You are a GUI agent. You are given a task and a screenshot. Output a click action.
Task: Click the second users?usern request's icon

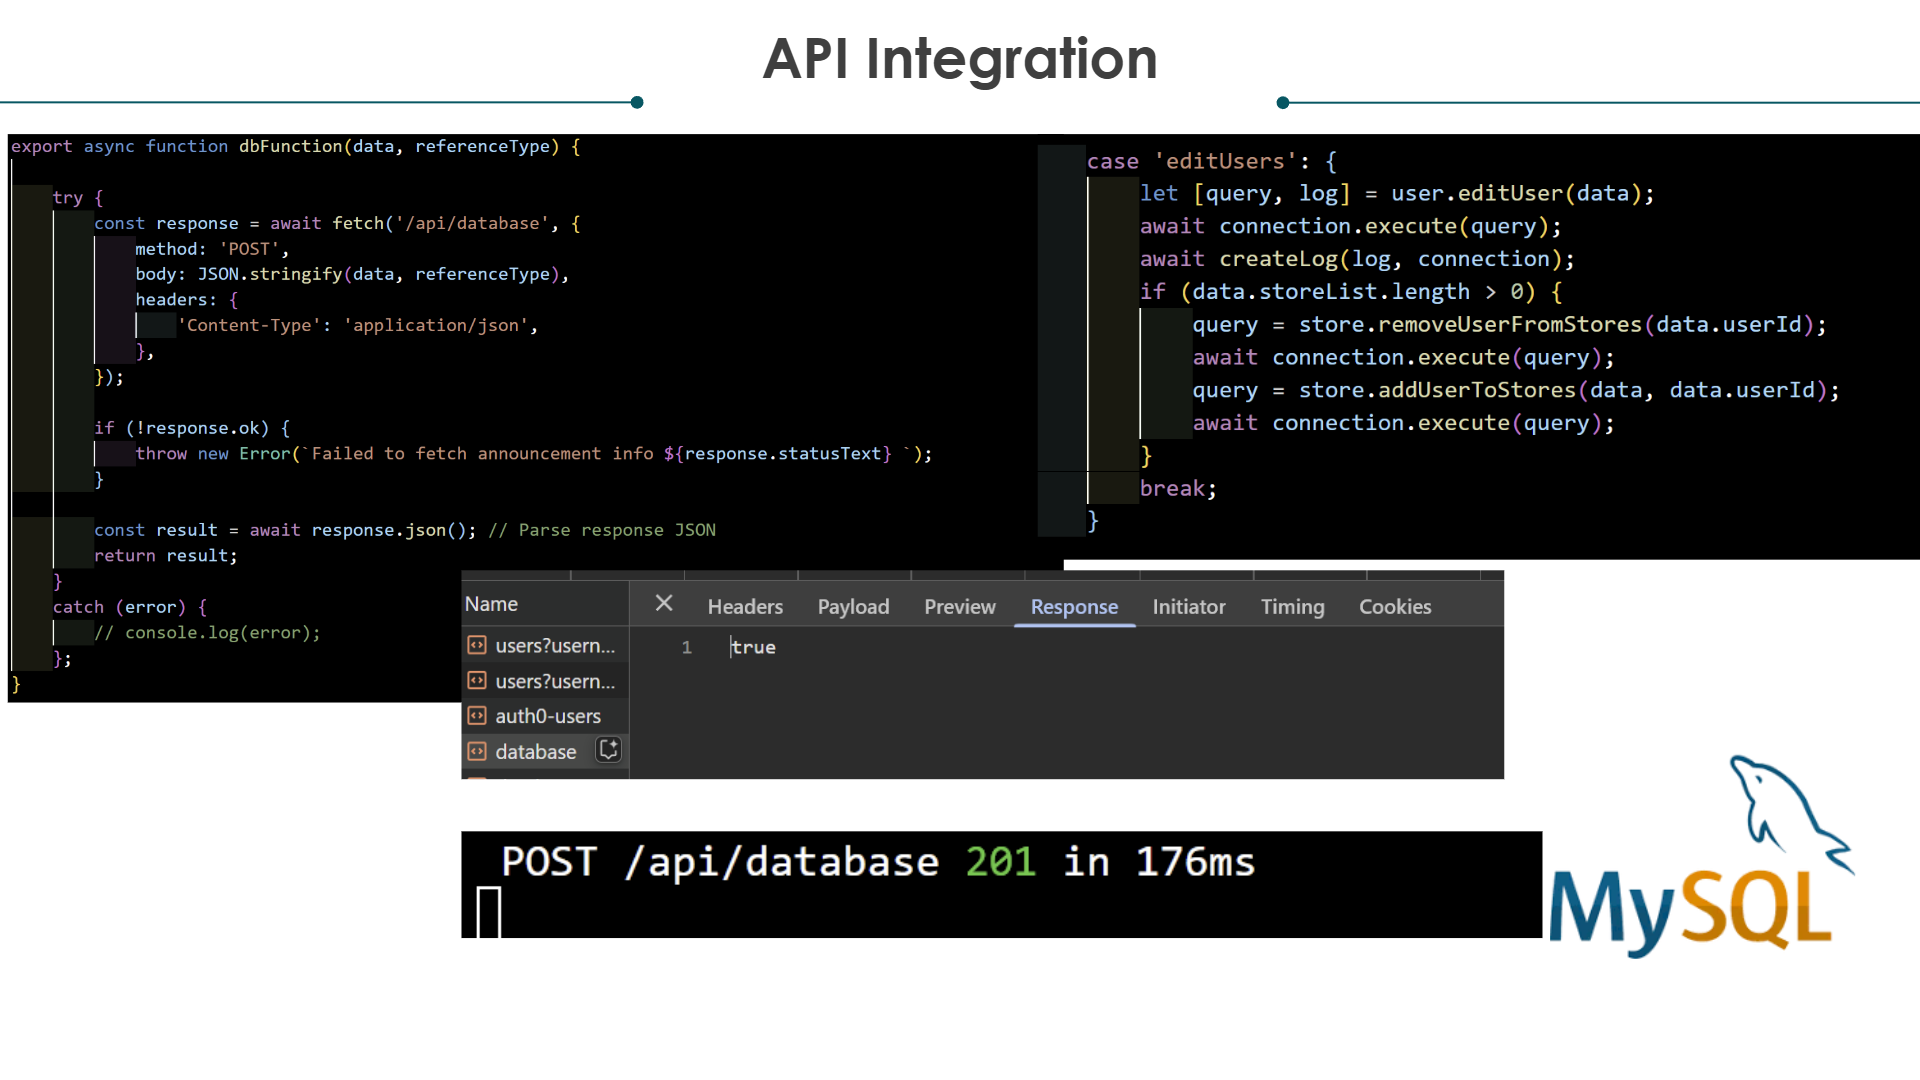(x=477, y=681)
